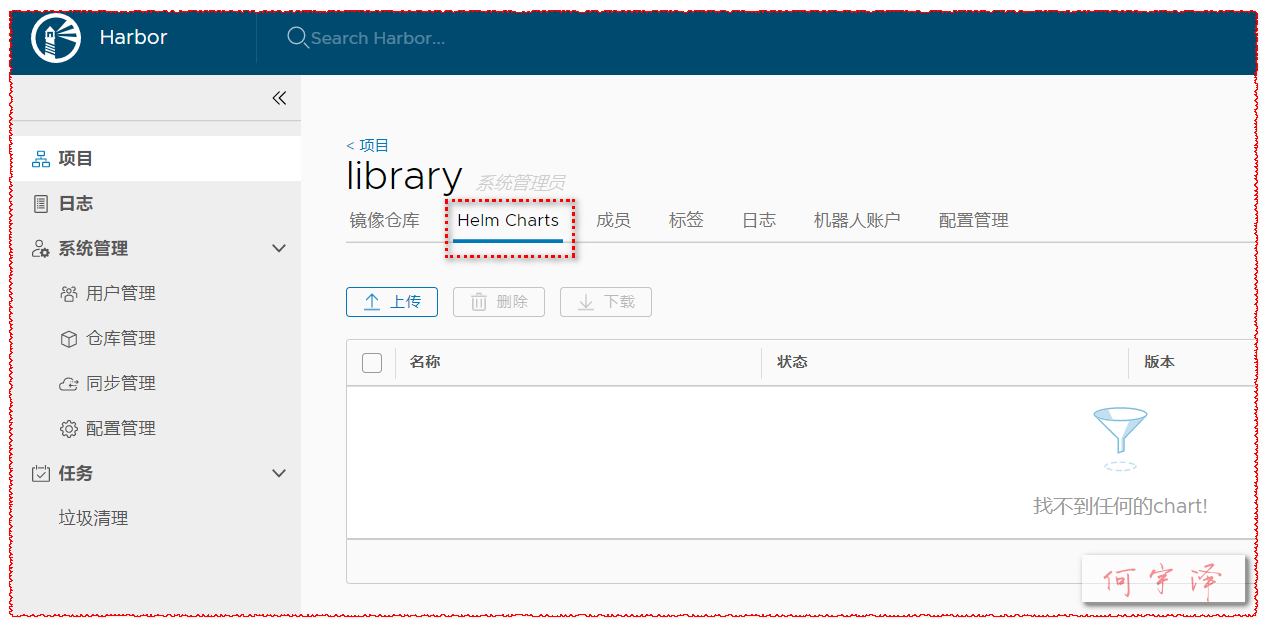Image resolution: width=1268 pixels, height=627 pixels.
Task: Click the 仓库管理 registry cube icon
Action: click(68, 339)
